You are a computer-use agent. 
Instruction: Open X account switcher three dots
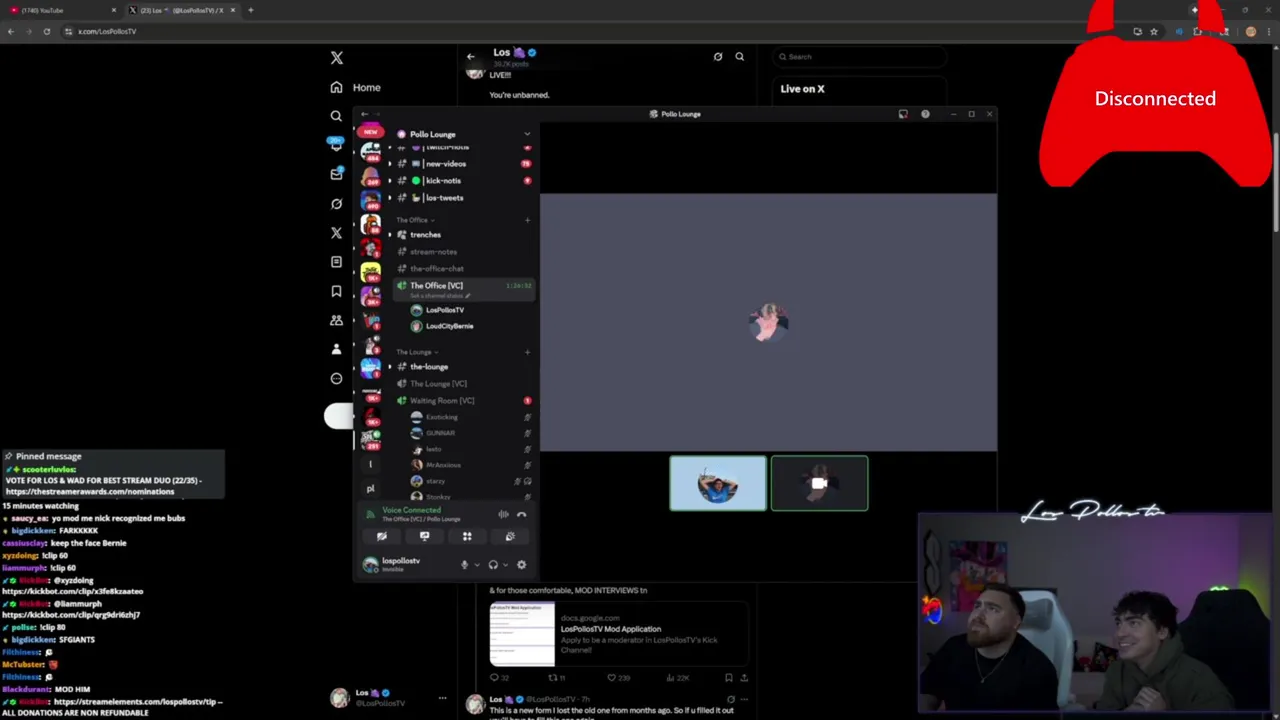coord(442,698)
